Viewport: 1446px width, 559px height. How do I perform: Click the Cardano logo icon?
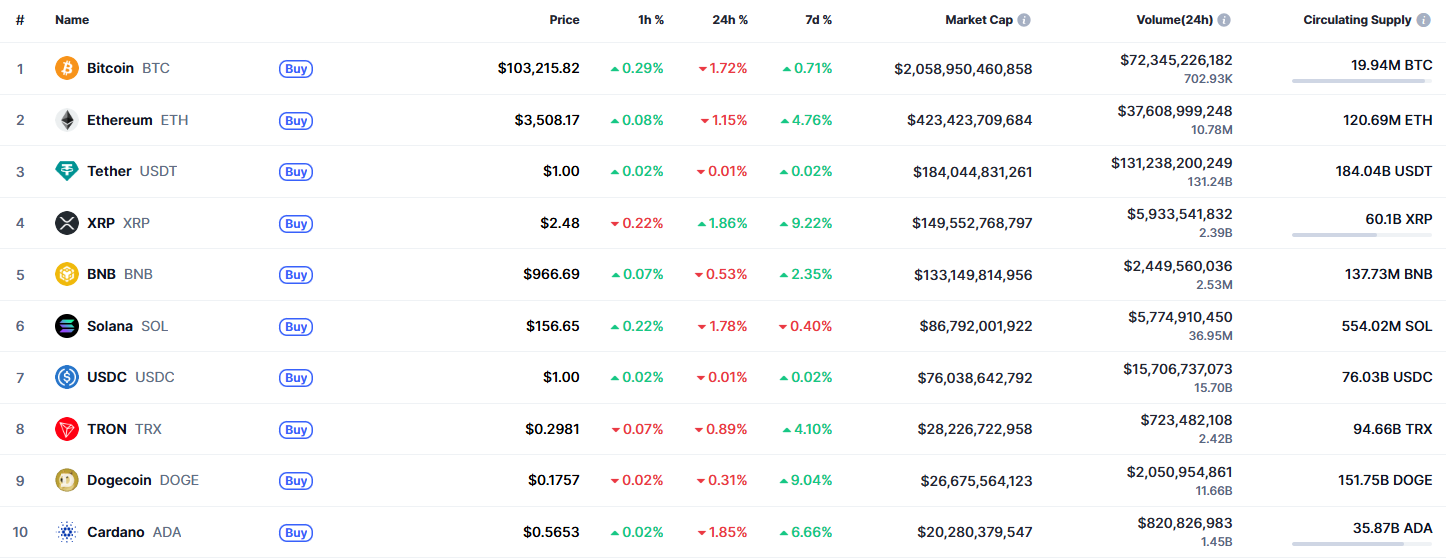[67, 532]
